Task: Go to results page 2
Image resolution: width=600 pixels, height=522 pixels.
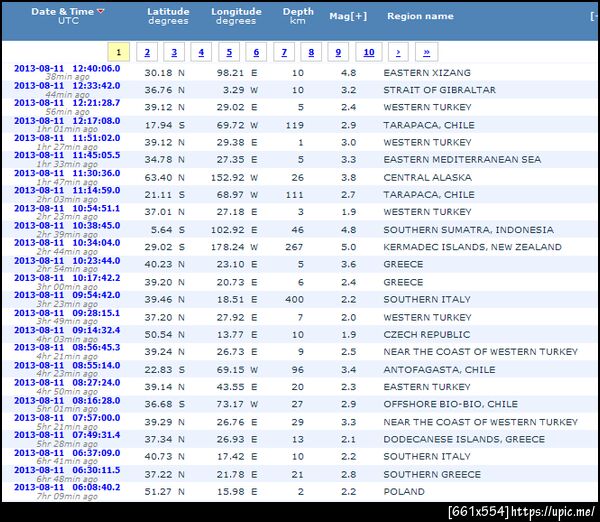Action: coord(147,52)
